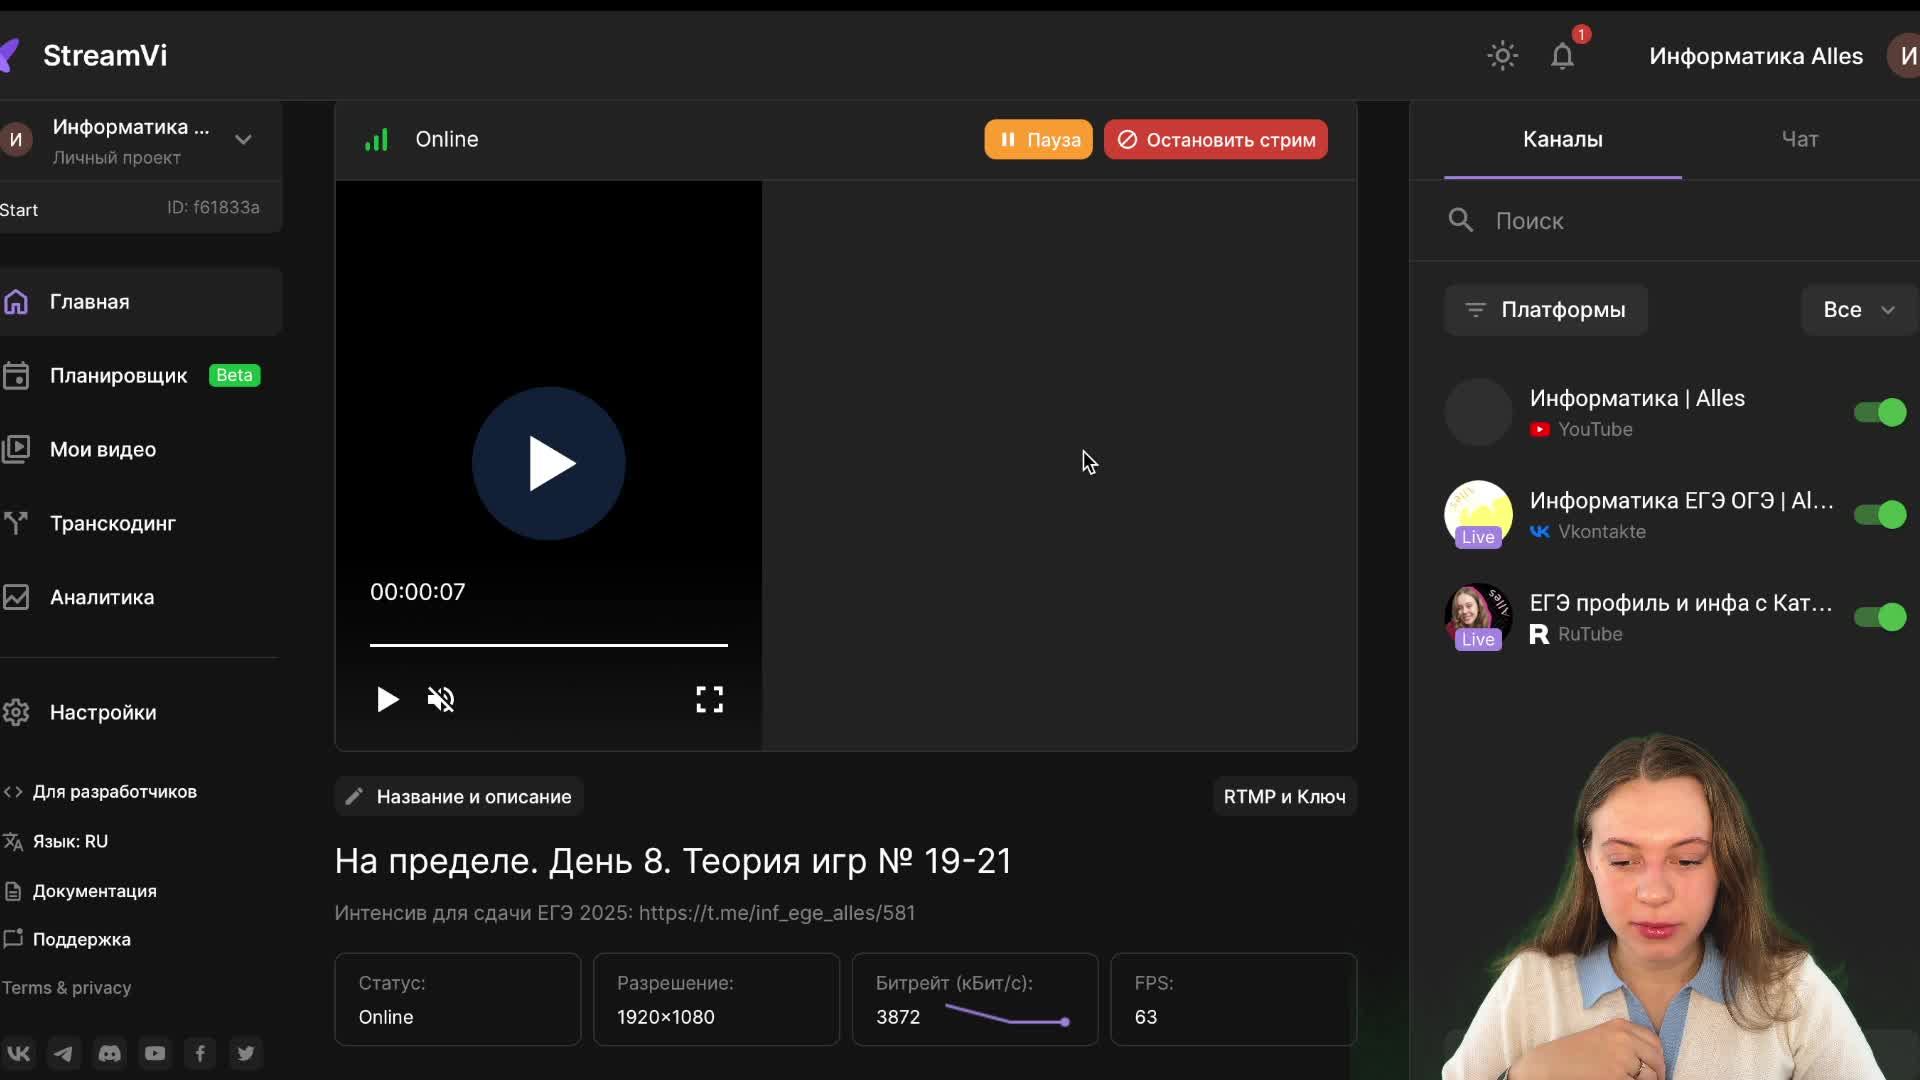Disable the Vkontakte channel toggle

coord(1880,514)
